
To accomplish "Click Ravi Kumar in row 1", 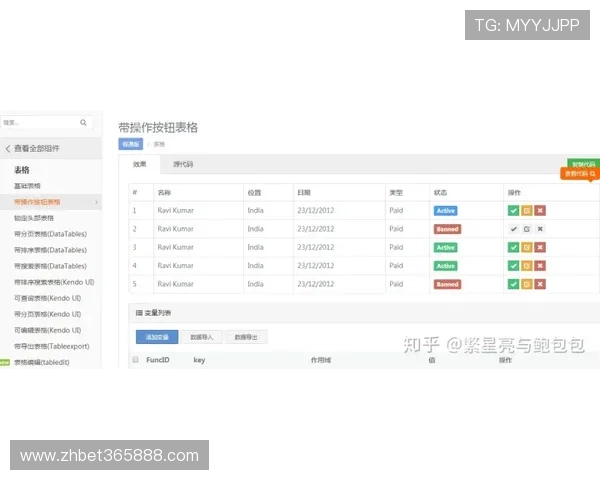I will pyautogui.click(x=176, y=210).
